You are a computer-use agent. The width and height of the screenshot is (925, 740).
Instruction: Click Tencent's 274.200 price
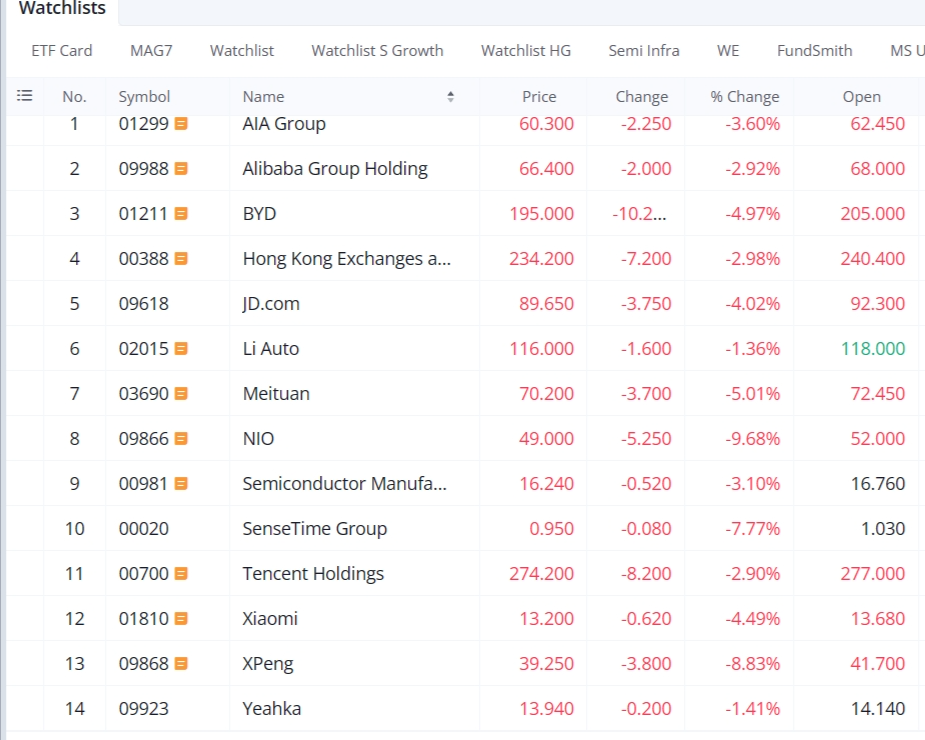[x=542, y=574]
